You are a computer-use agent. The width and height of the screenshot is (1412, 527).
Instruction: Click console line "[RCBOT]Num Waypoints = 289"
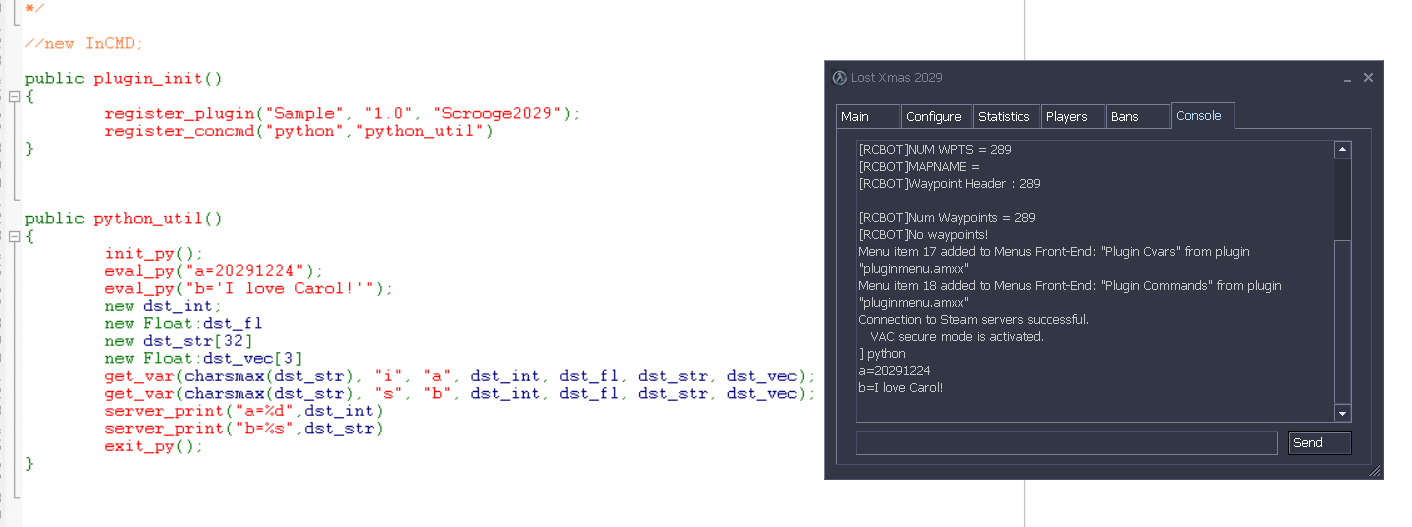pos(947,218)
